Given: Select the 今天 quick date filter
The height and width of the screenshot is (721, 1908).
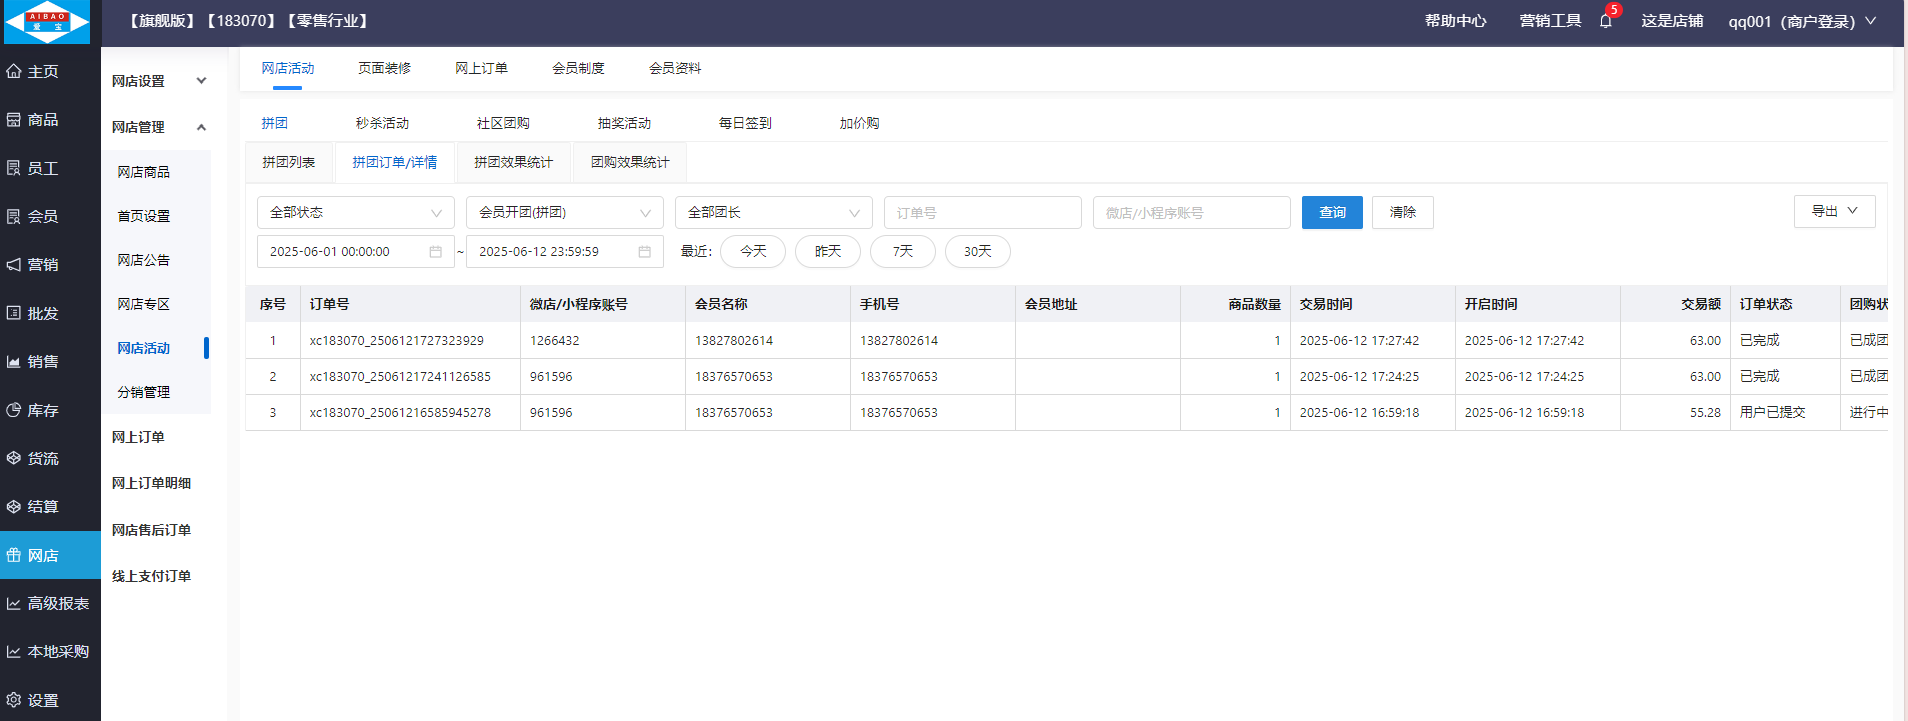Looking at the screenshot, I should coord(753,252).
